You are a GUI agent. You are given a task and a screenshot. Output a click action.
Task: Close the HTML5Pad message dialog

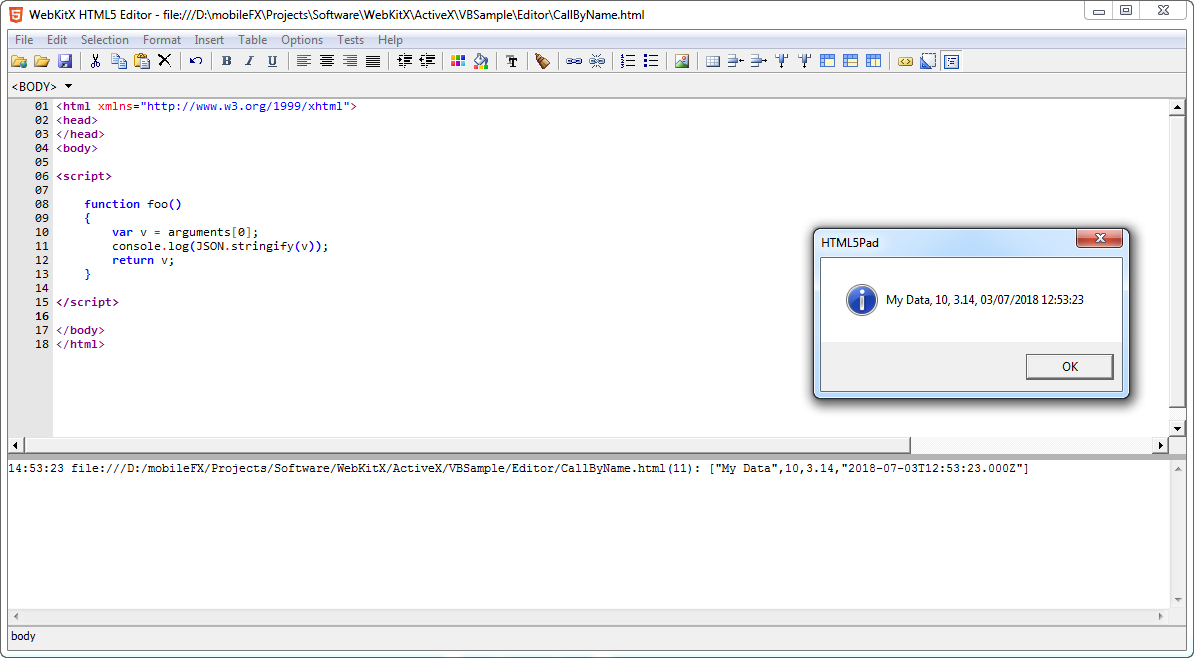coord(1099,238)
